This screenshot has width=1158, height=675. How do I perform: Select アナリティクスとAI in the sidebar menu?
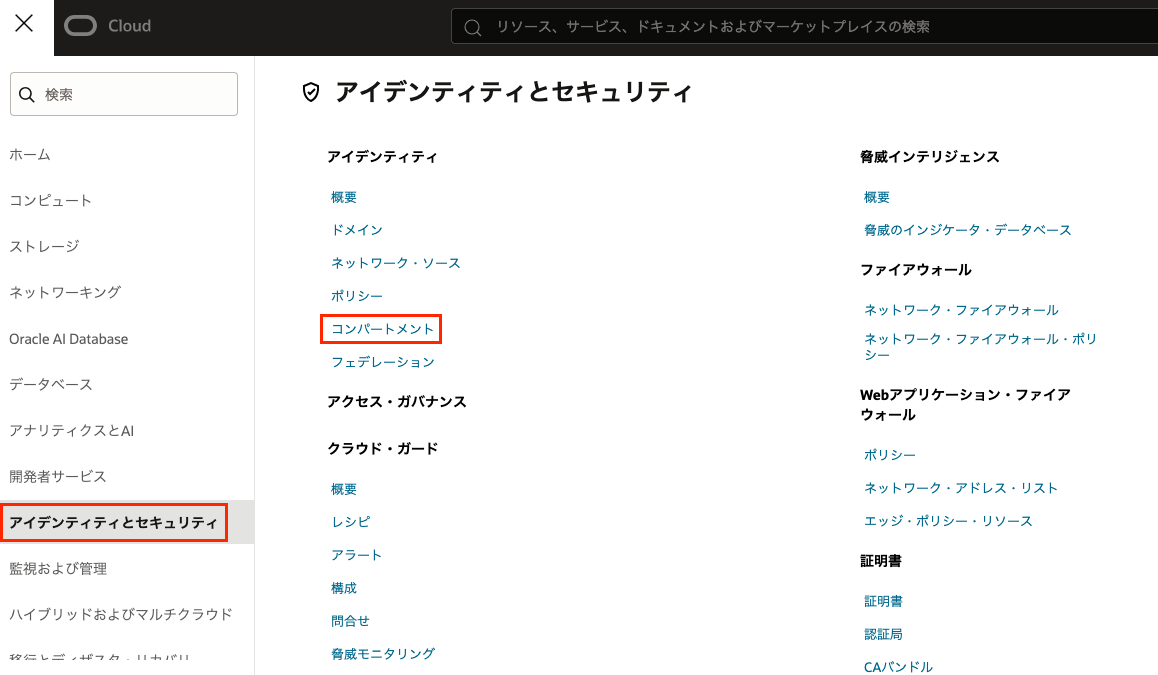point(72,431)
